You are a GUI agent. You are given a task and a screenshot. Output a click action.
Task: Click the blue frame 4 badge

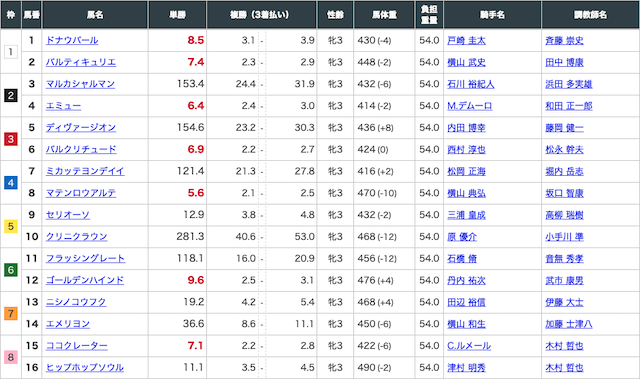point(11,183)
